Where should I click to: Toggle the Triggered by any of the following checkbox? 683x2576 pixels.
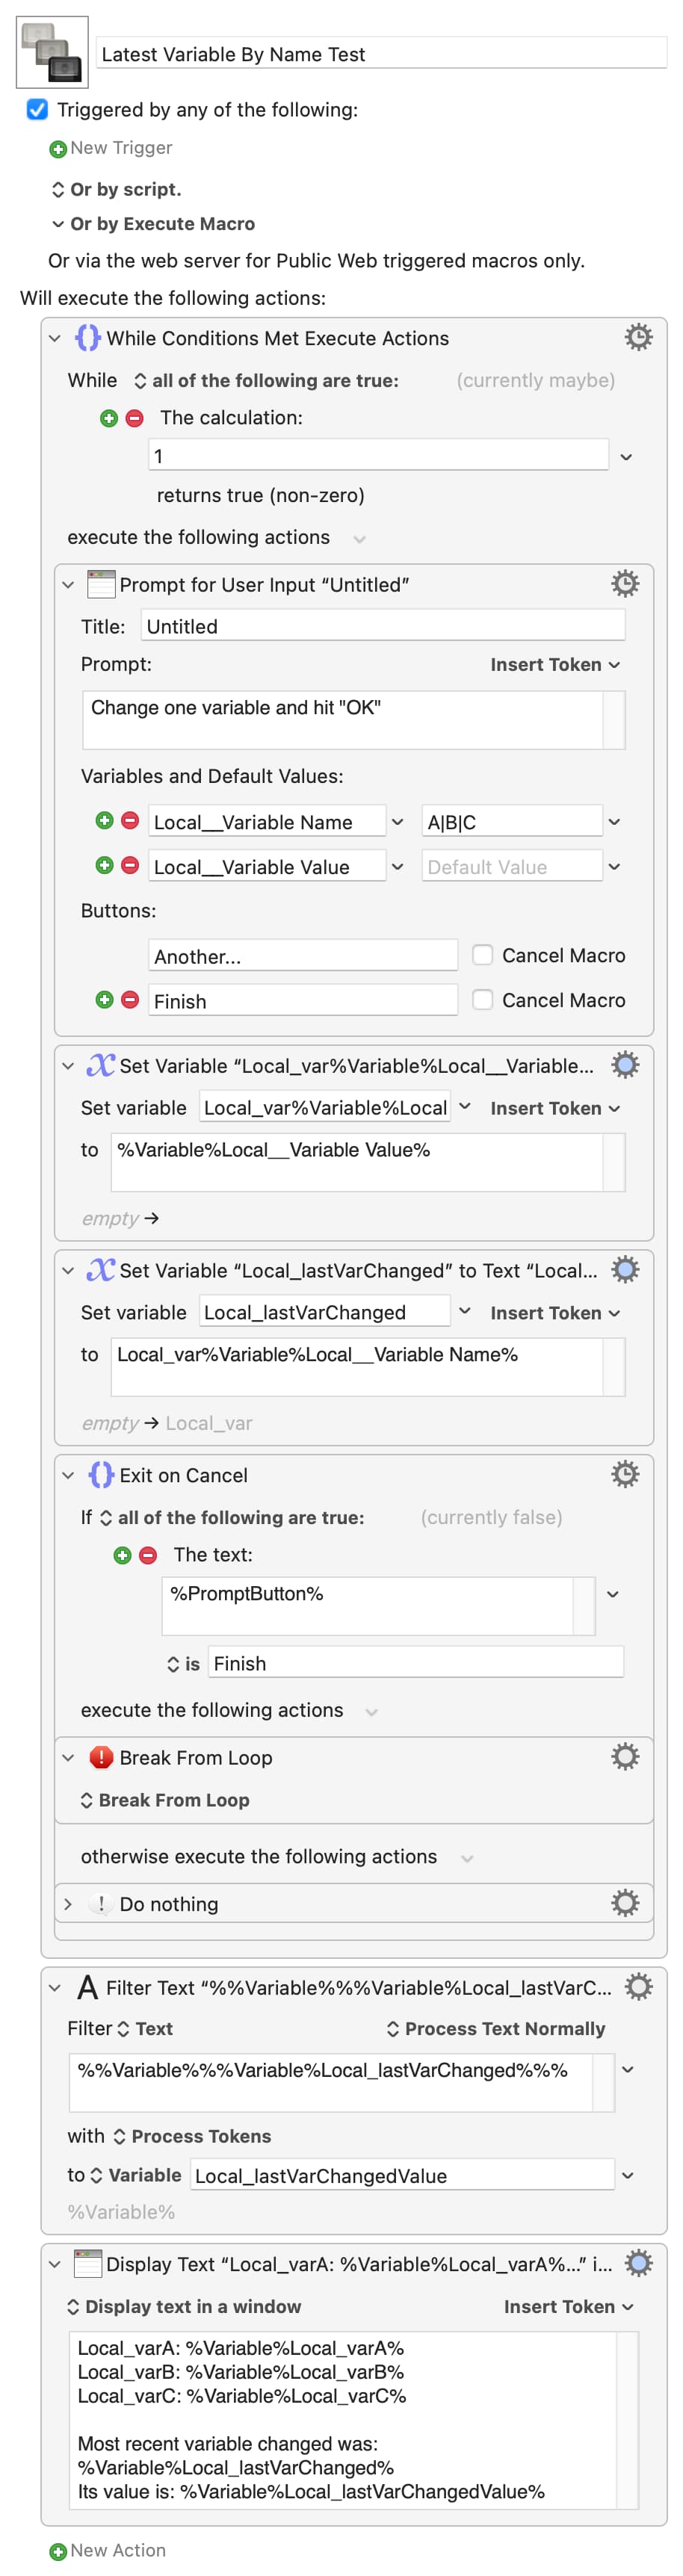(37, 109)
